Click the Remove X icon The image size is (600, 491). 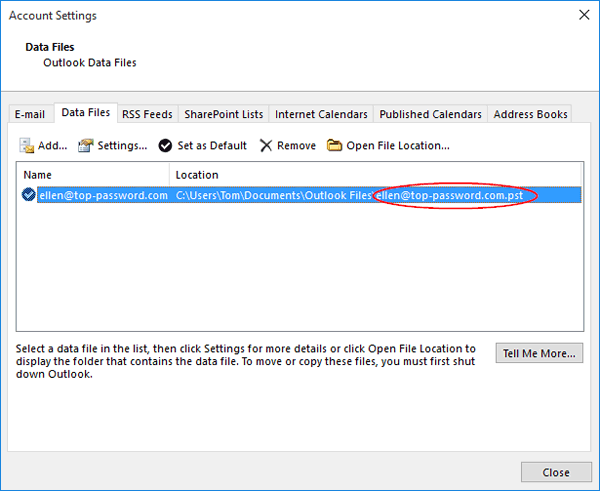pos(266,146)
